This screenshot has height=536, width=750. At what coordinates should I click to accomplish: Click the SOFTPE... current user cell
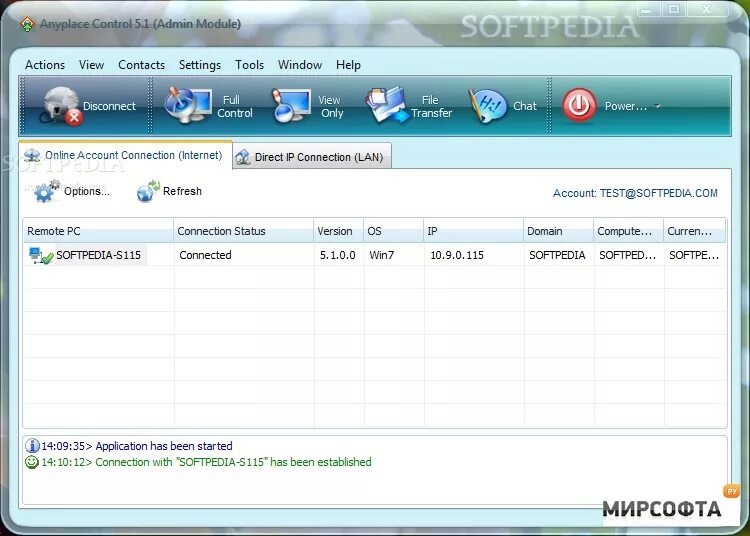click(x=694, y=255)
